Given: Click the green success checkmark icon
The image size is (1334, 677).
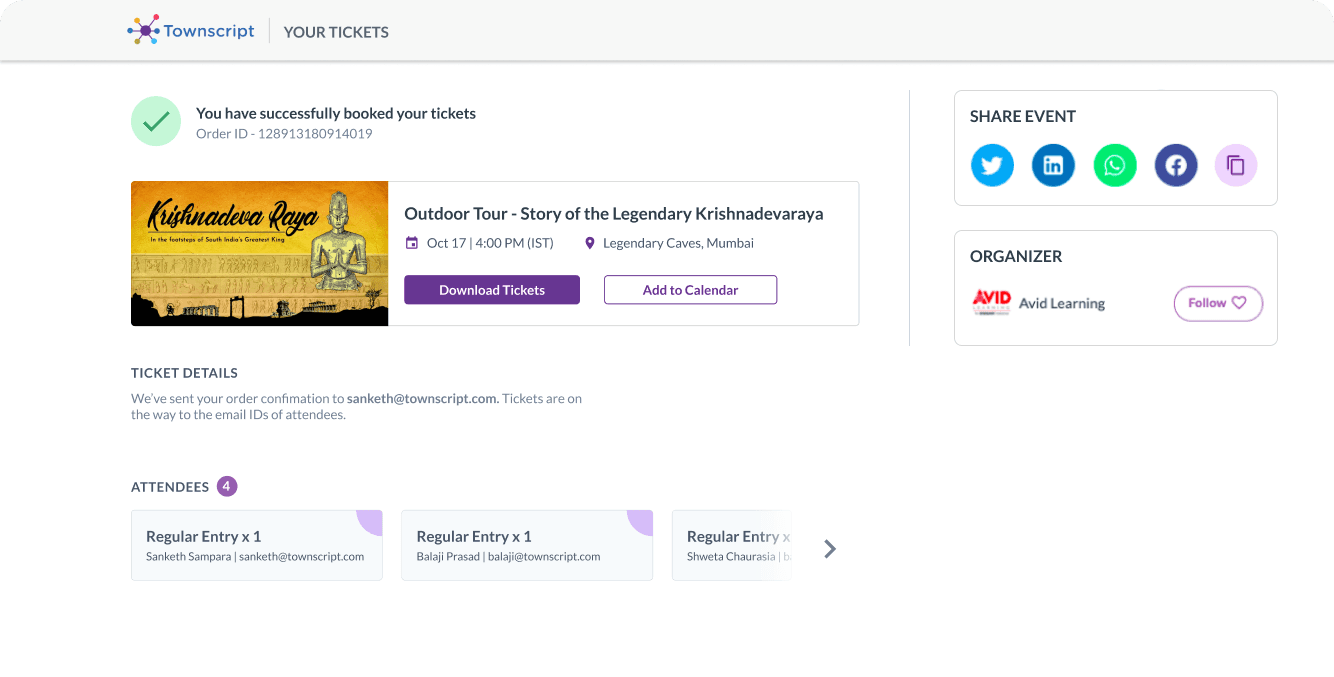Looking at the screenshot, I should pos(156,122).
